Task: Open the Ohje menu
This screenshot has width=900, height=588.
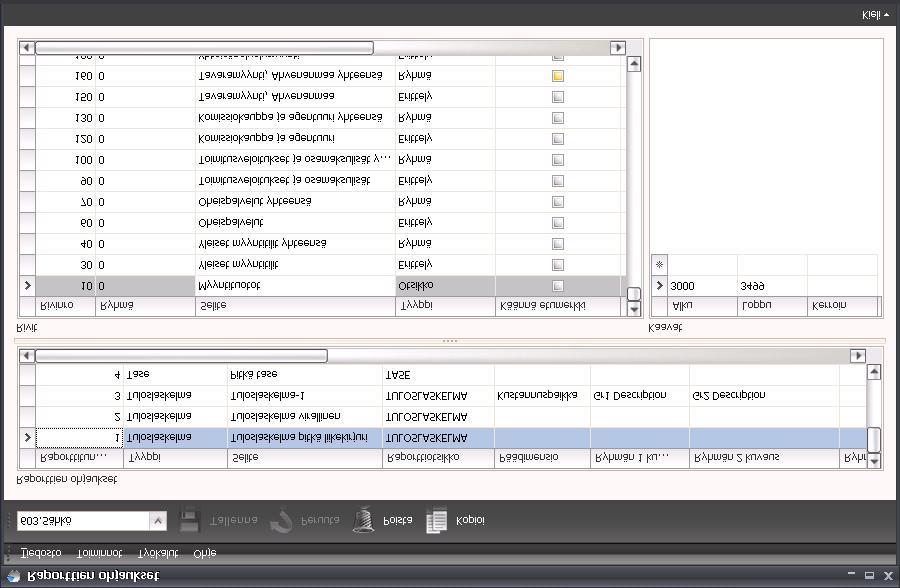Action: (205, 553)
